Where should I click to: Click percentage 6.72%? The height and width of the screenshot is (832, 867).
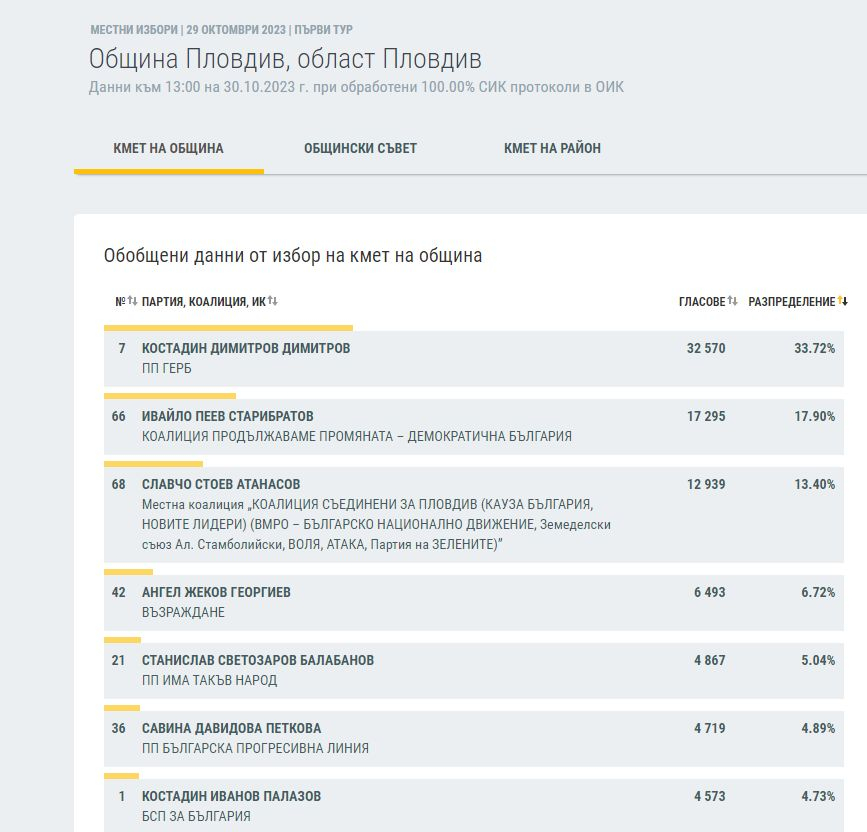point(818,592)
